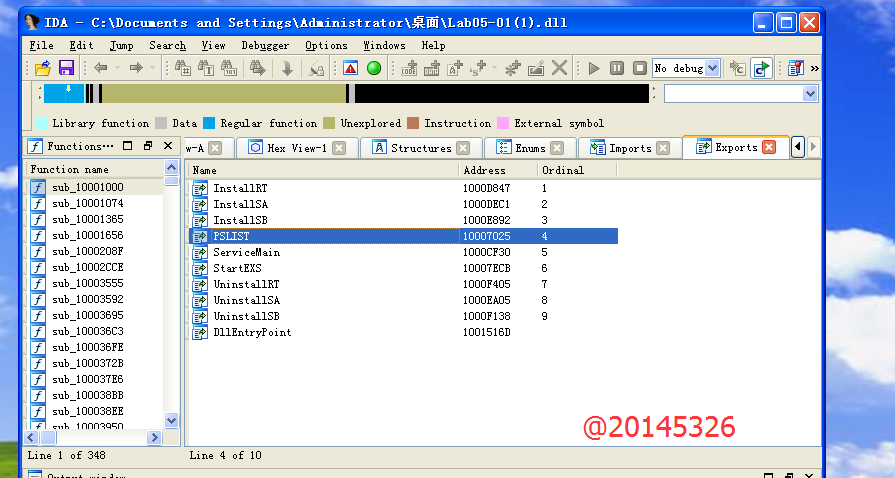Image resolution: width=895 pixels, height=478 pixels.
Task: Select the InstallRT export row
Action: tap(404, 188)
